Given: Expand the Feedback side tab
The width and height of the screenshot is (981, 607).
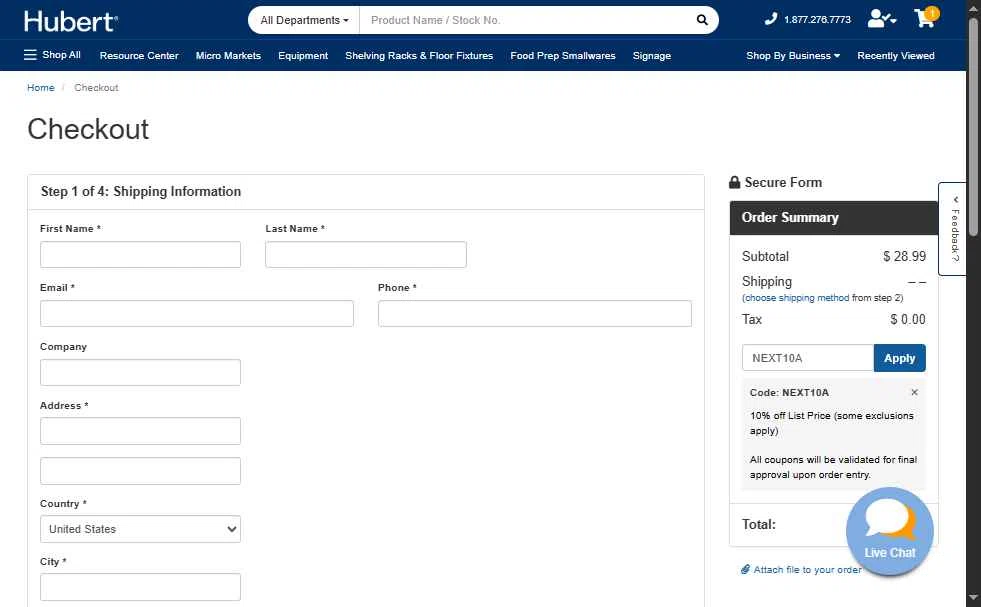Looking at the screenshot, I should click(952, 229).
